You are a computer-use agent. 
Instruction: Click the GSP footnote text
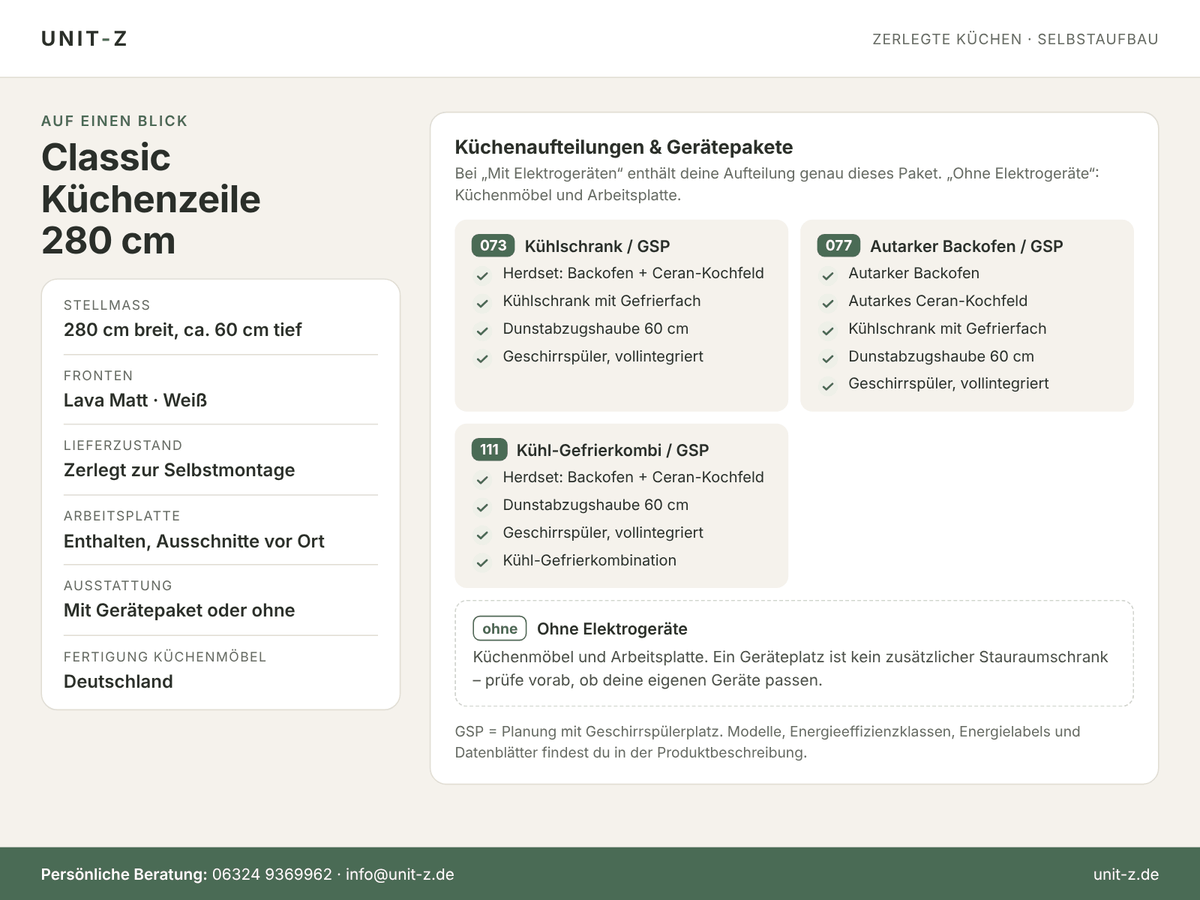point(767,742)
